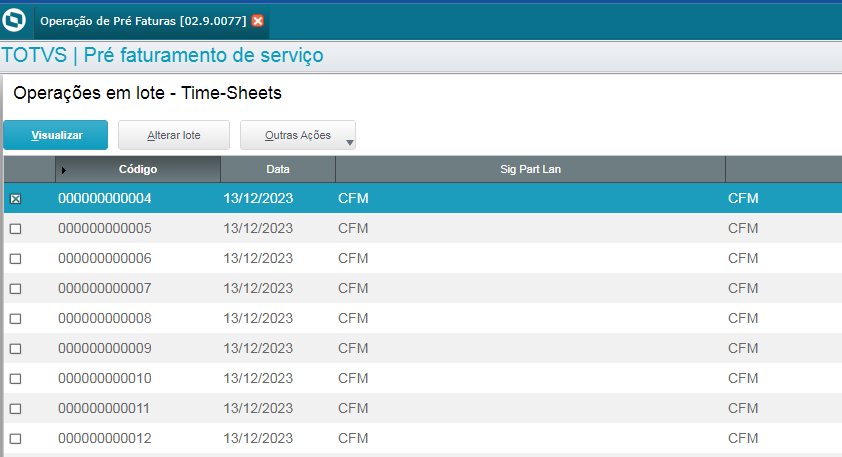Check the checkbox for row 000000000007
Screen dimensions: 842x457
[x=16, y=289]
